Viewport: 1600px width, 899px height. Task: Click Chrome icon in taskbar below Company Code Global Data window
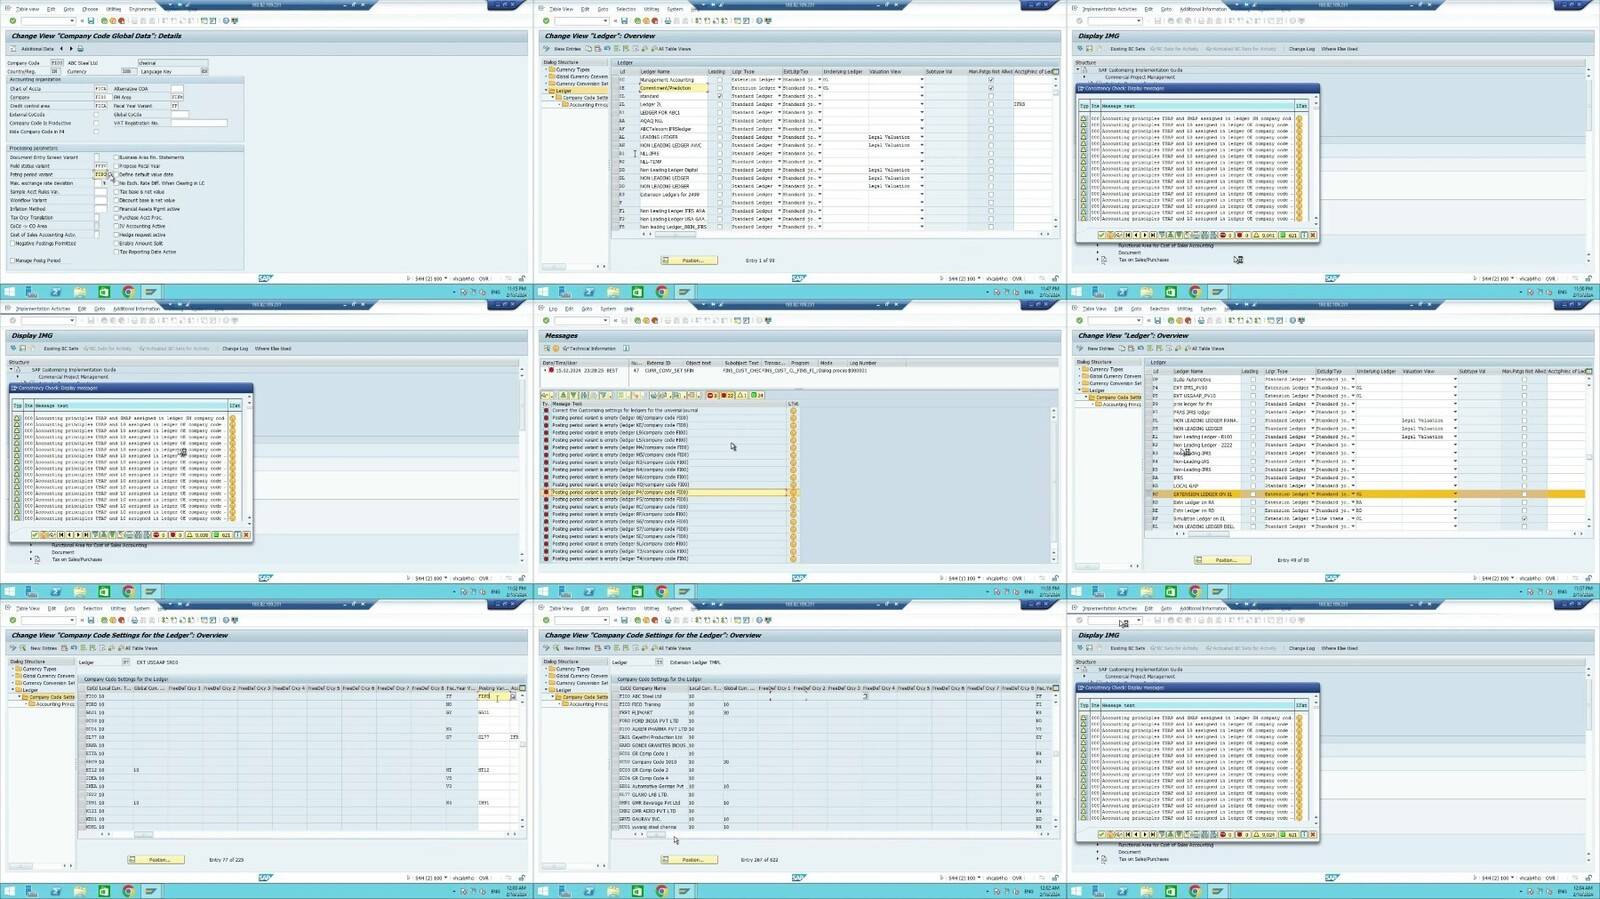click(x=128, y=292)
